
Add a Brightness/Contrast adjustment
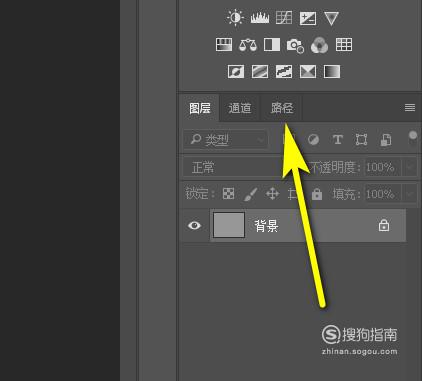[x=235, y=18]
